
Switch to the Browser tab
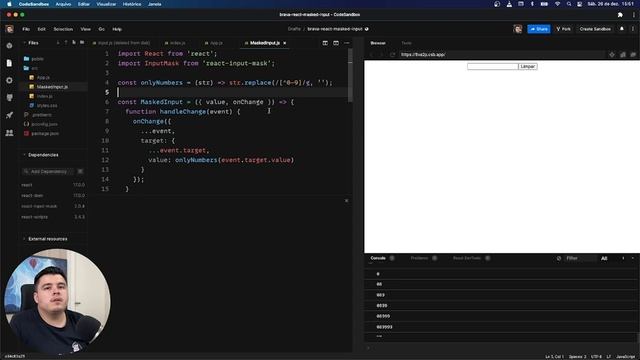(378, 43)
